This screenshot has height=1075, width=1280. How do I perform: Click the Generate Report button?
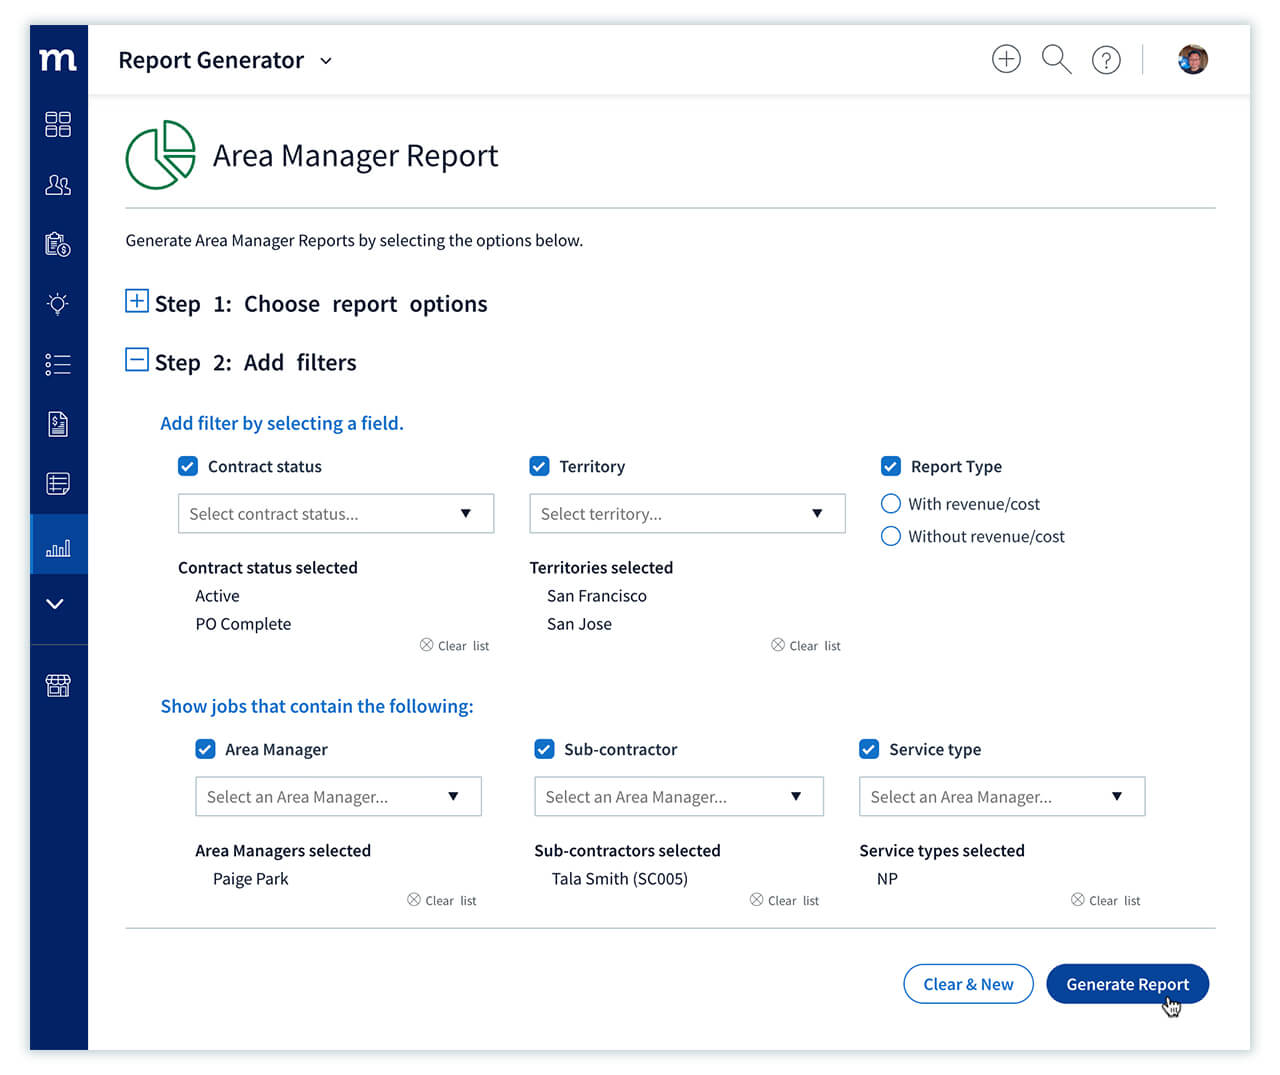click(1127, 984)
